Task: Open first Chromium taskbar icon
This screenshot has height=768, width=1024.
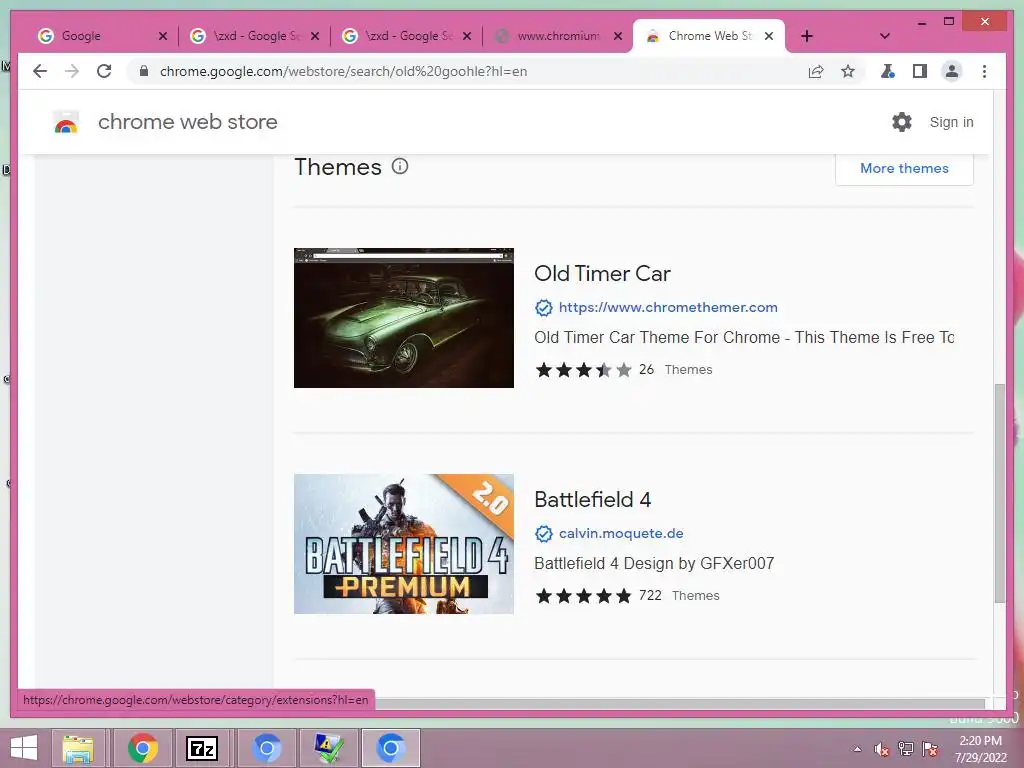Action: 266,748
